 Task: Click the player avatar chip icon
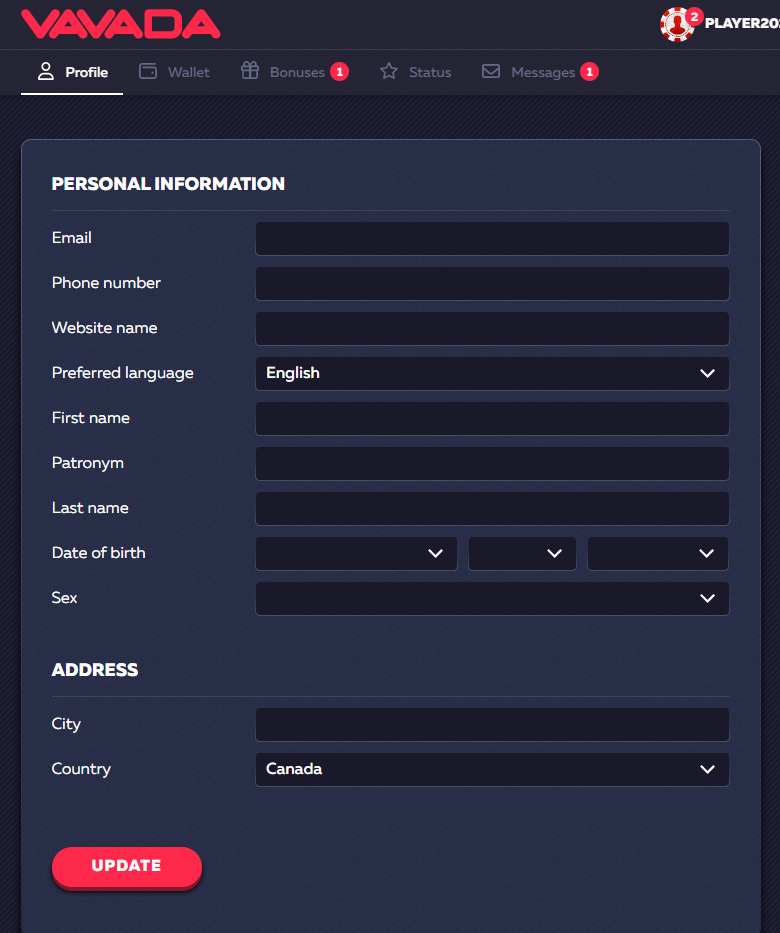[x=677, y=24]
